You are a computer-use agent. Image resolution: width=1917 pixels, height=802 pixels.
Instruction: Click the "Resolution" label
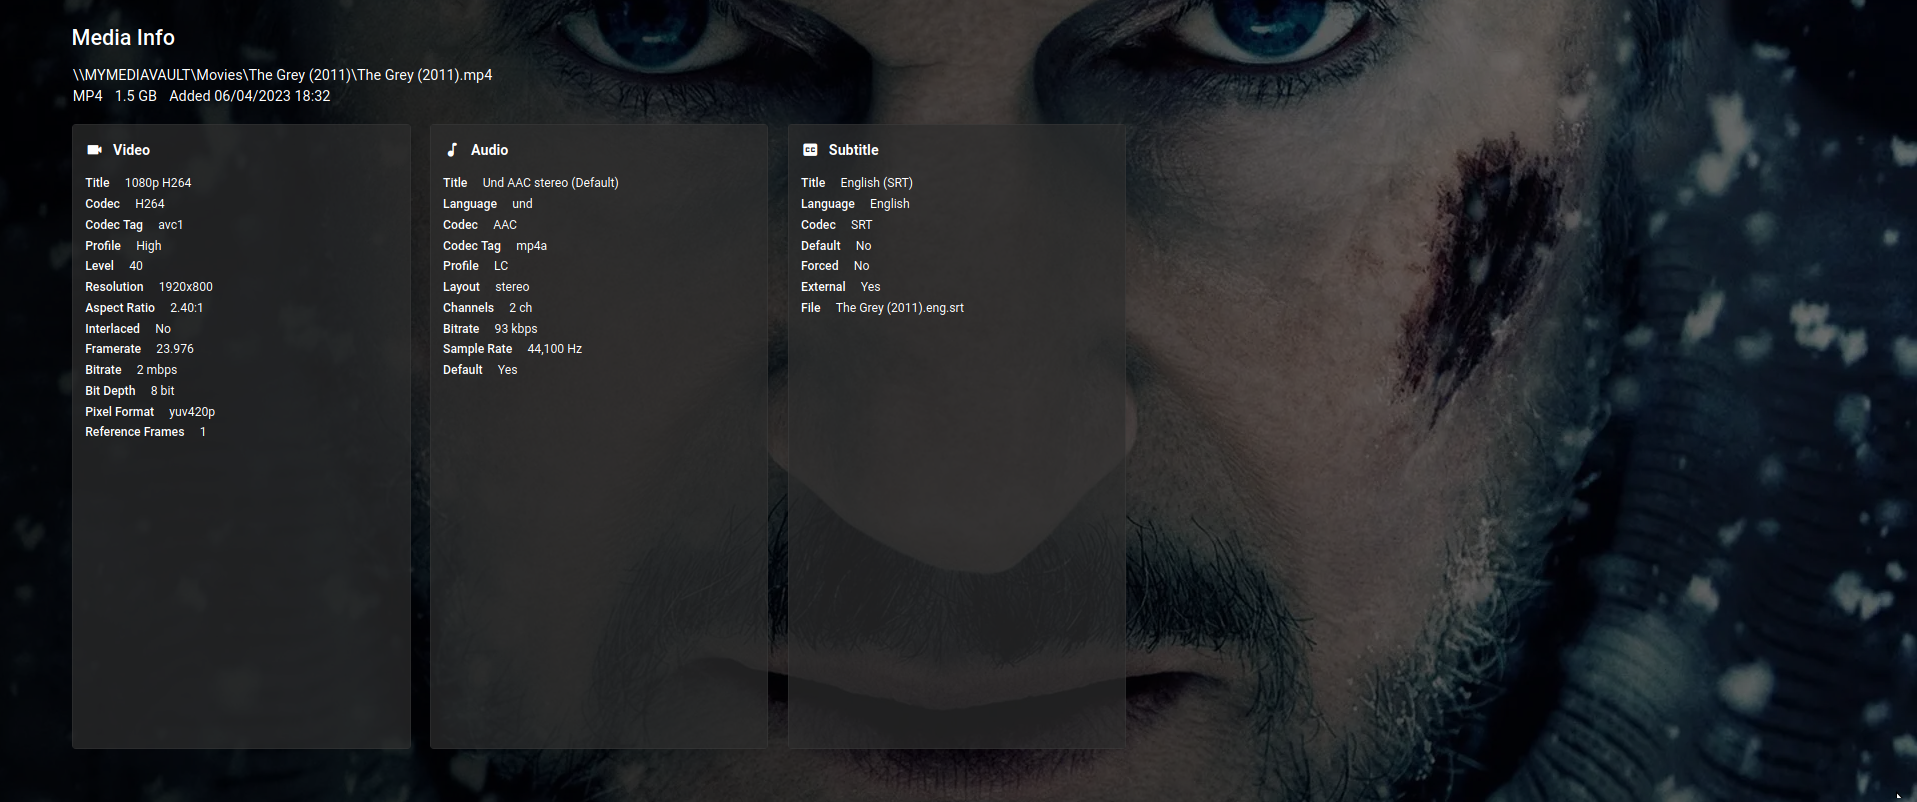(114, 287)
